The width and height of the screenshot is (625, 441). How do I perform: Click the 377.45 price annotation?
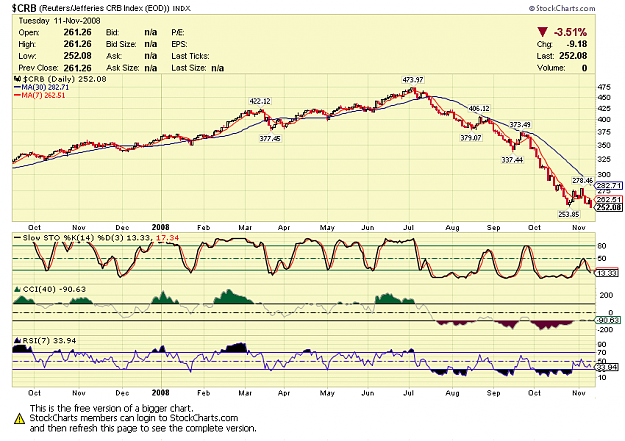pyautogui.click(x=270, y=138)
